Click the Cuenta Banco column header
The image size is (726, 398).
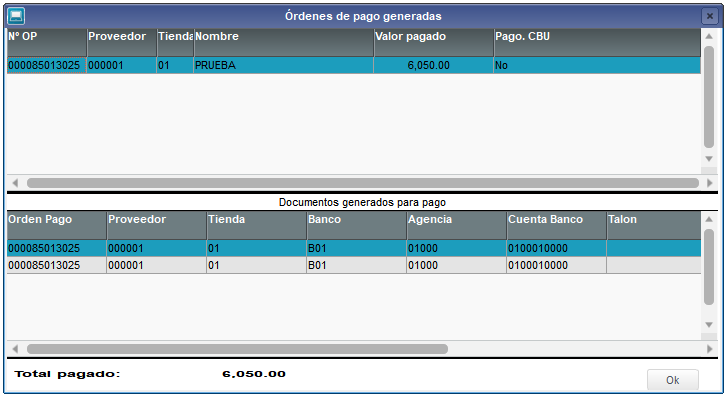click(556, 225)
